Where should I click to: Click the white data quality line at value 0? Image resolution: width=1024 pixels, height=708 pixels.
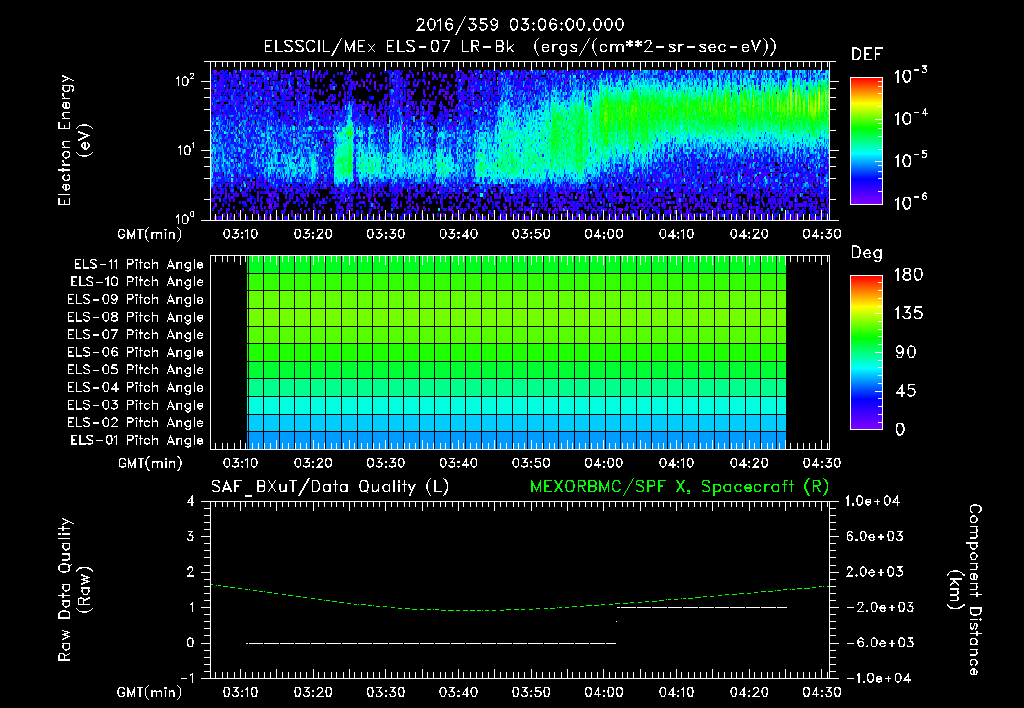pos(431,643)
